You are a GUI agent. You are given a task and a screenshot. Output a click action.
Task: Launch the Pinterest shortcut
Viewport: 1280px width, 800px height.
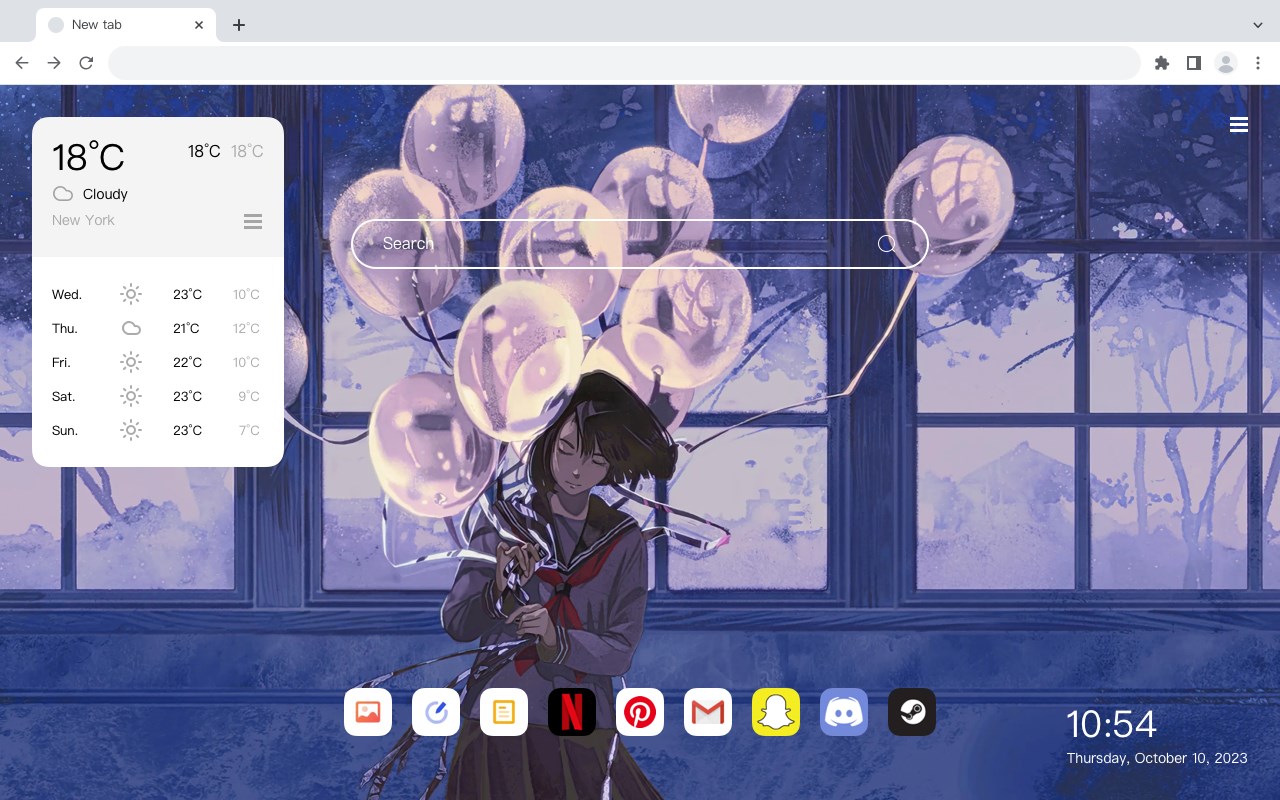[640, 712]
